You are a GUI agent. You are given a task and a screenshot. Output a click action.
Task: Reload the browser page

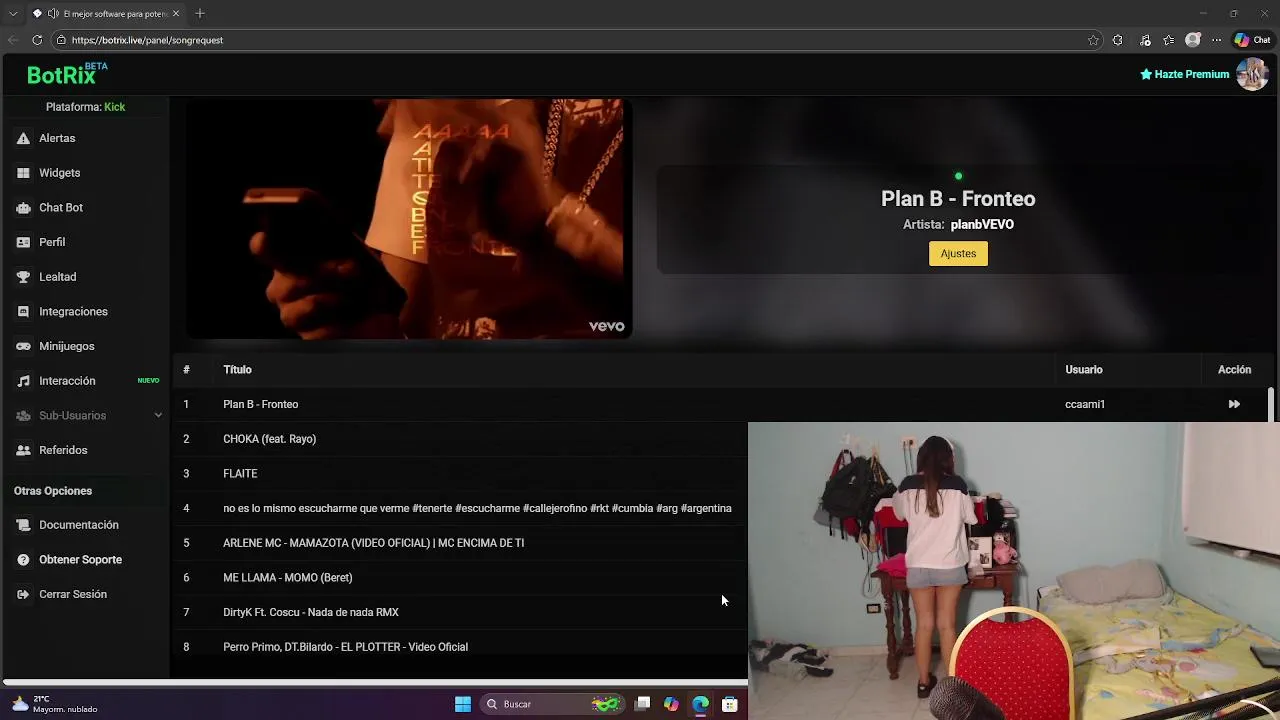(x=37, y=40)
